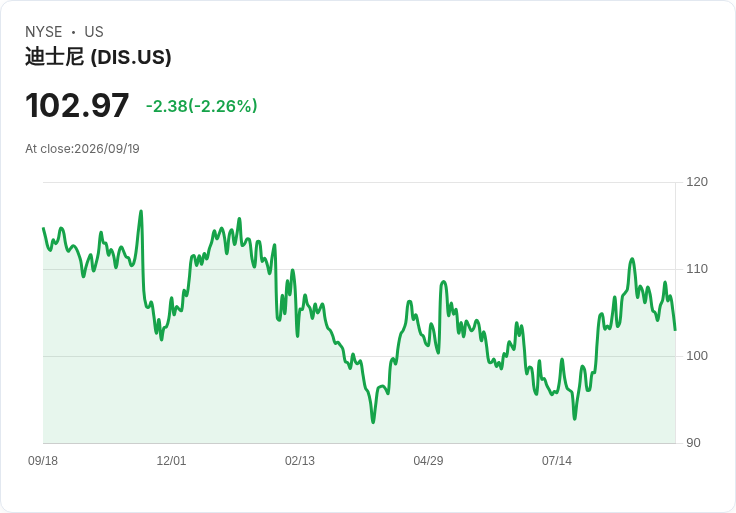
Task: Click the 04/29 date axis label
Action: point(428,461)
